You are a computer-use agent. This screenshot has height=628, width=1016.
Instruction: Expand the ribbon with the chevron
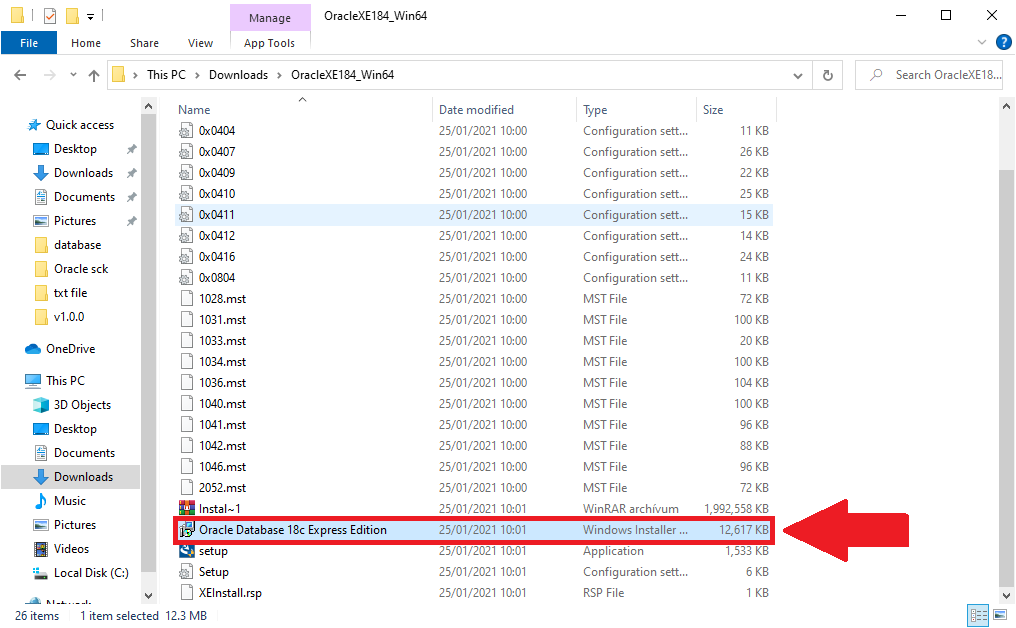point(982,43)
